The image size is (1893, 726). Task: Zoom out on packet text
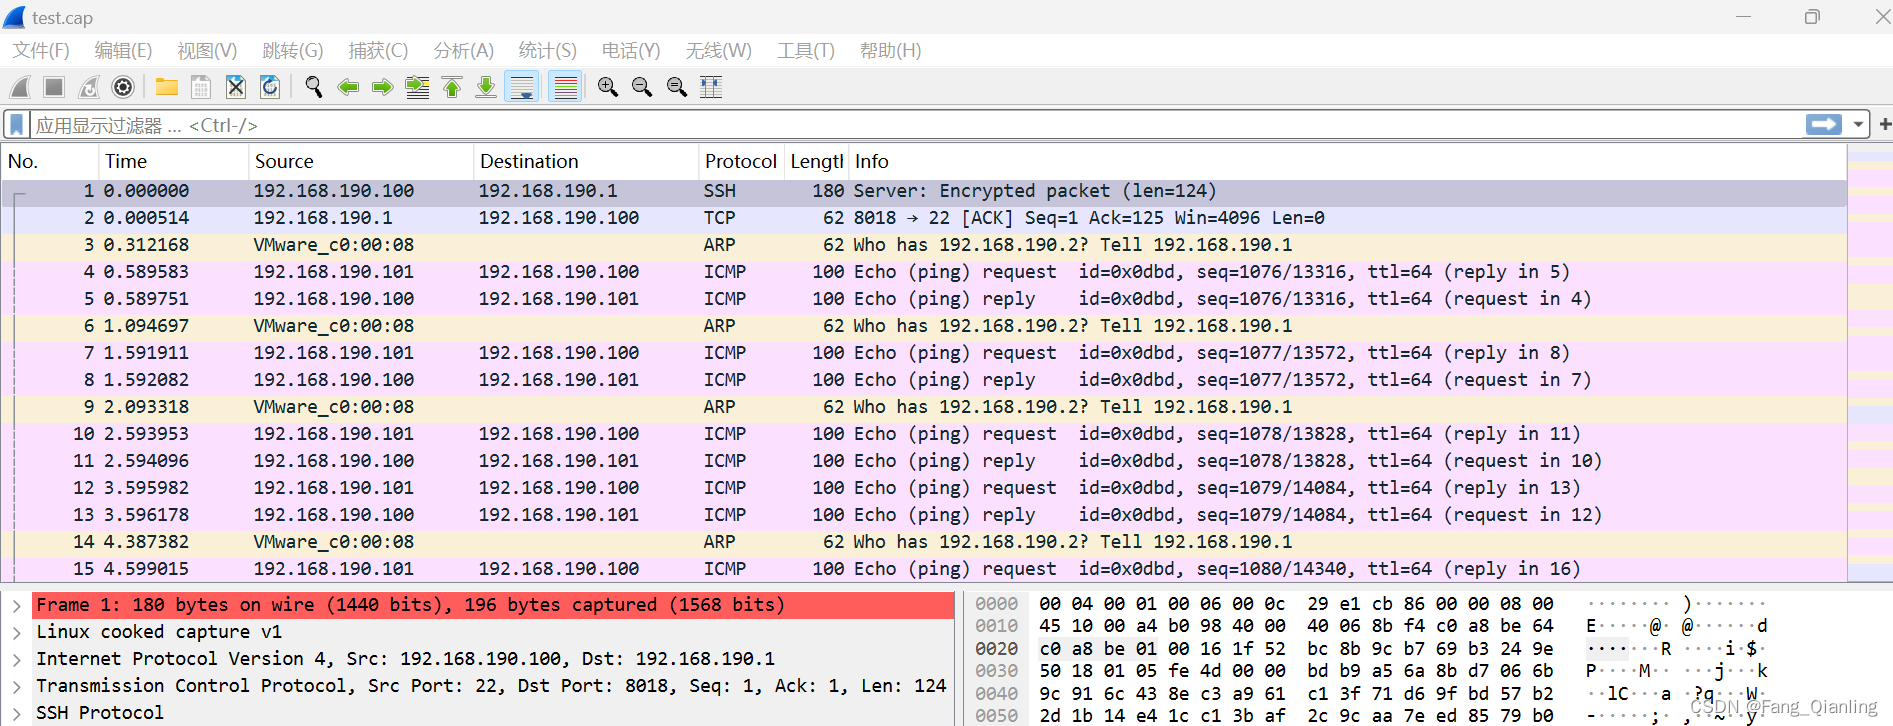pyautogui.click(x=642, y=87)
